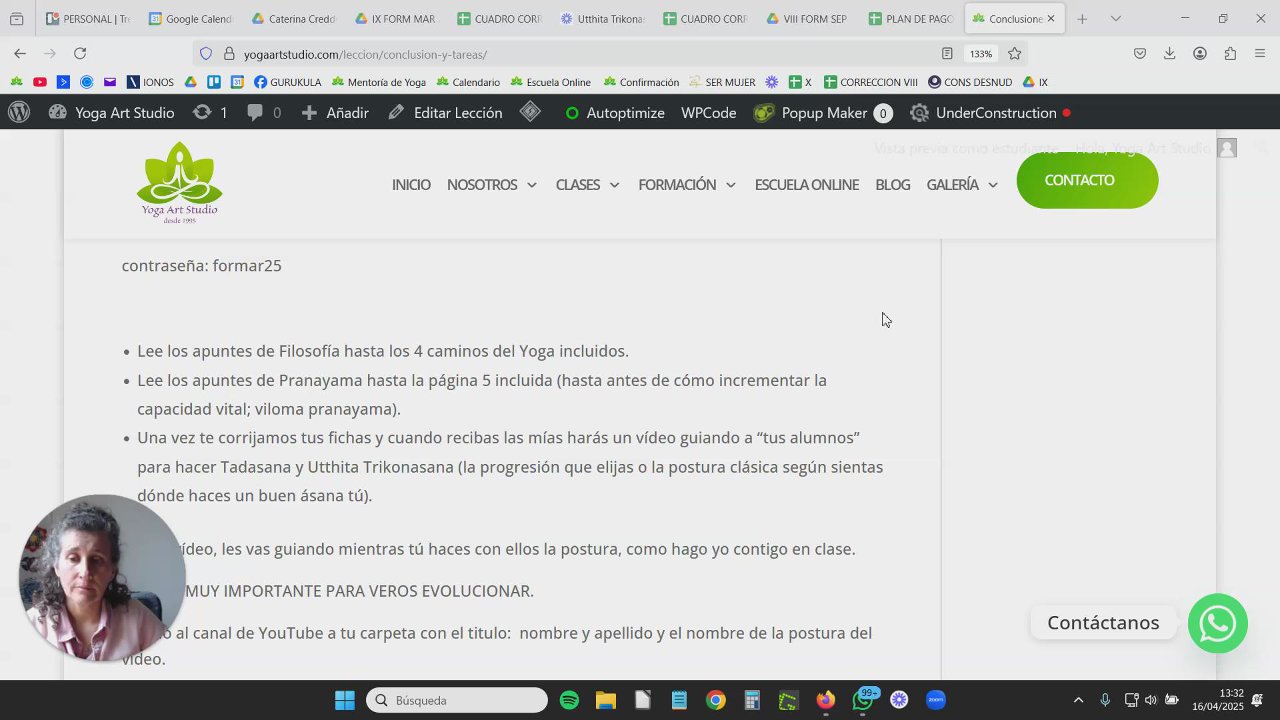Click Editar Lección in admin bar
The width and height of the screenshot is (1280, 720).
coord(445,113)
